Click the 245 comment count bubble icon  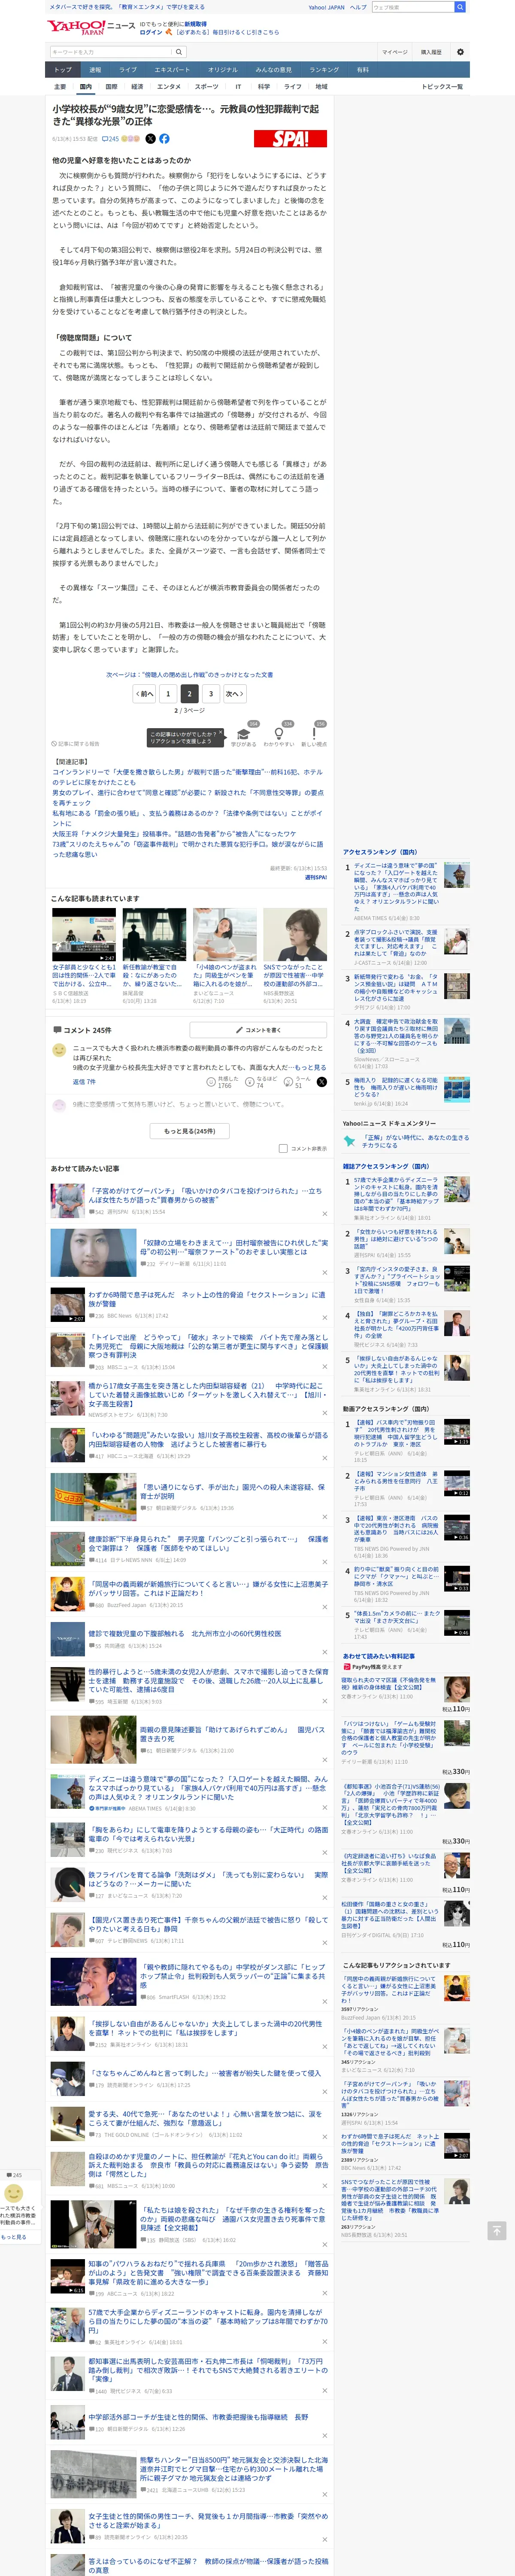[x=110, y=139]
